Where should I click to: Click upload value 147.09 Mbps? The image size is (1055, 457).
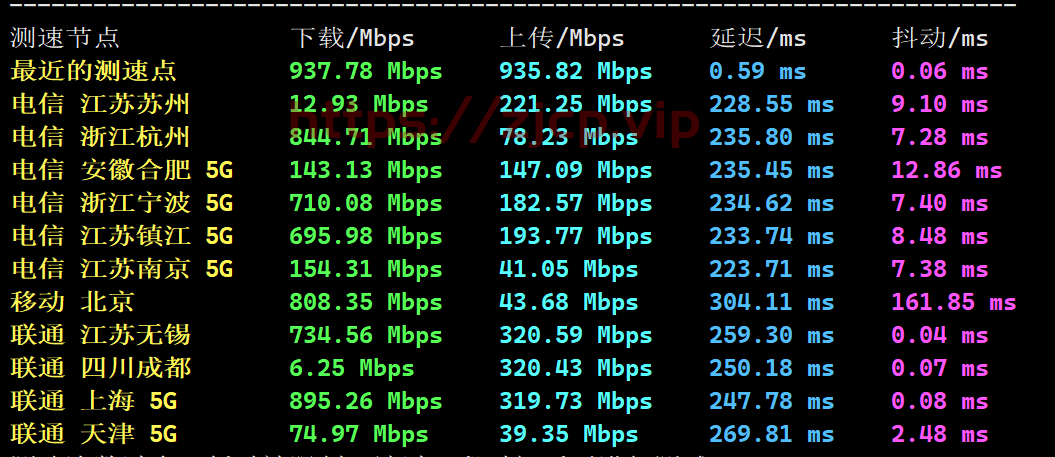tap(576, 170)
